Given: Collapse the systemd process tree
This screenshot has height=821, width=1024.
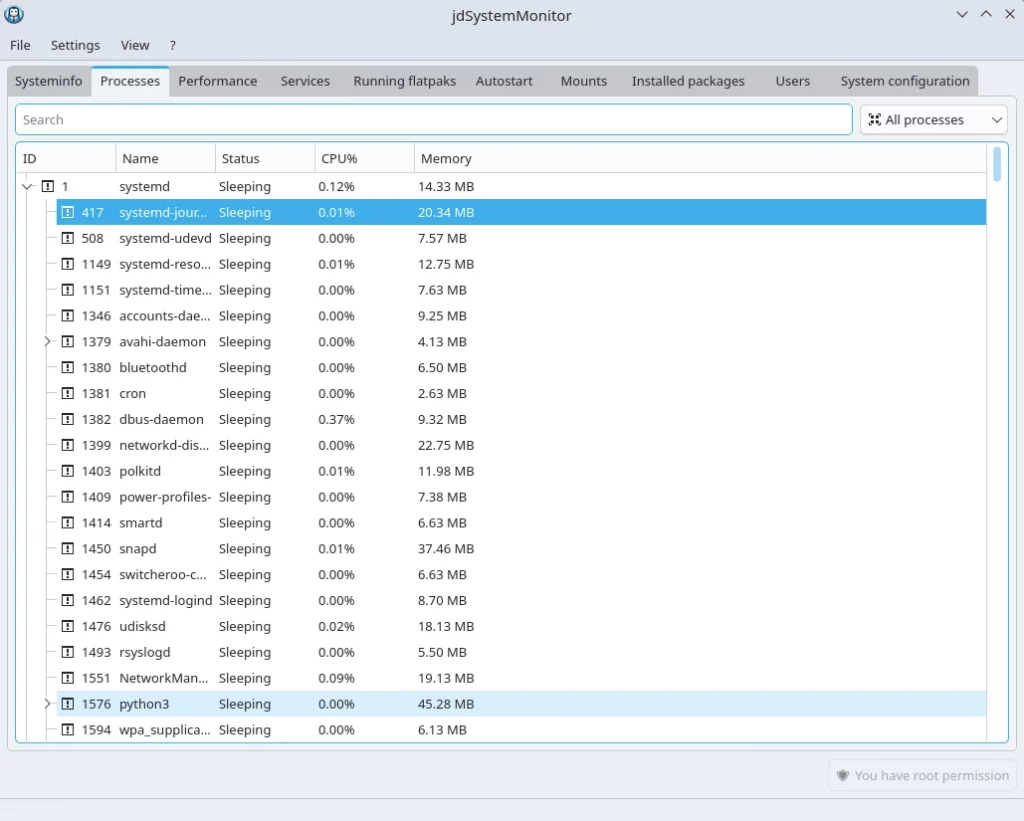Looking at the screenshot, I should [28, 187].
